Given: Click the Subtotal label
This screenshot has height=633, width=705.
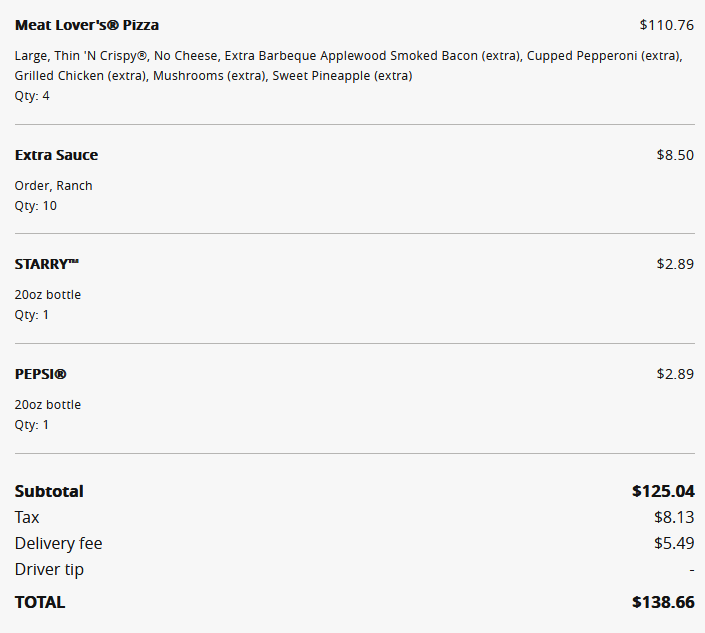Looking at the screenshot, I should tap(49, 491).
